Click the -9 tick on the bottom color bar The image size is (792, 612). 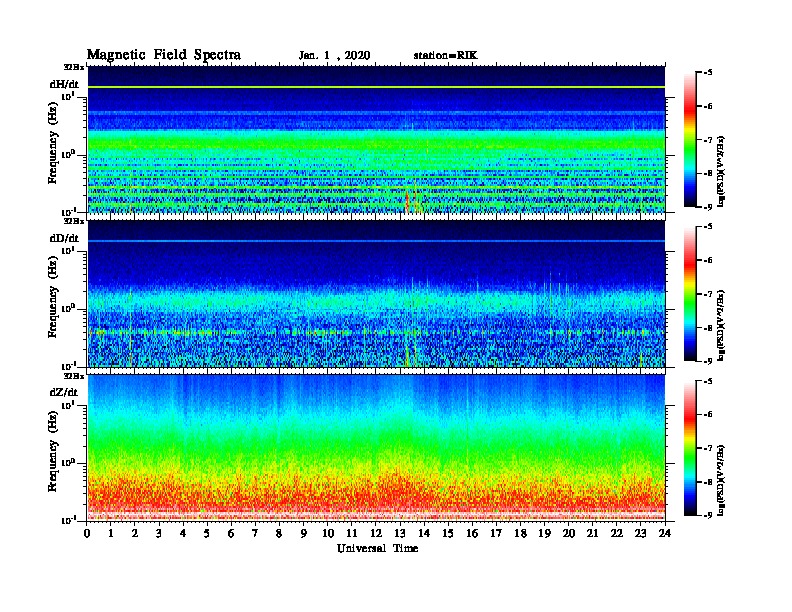coord(707,515)
